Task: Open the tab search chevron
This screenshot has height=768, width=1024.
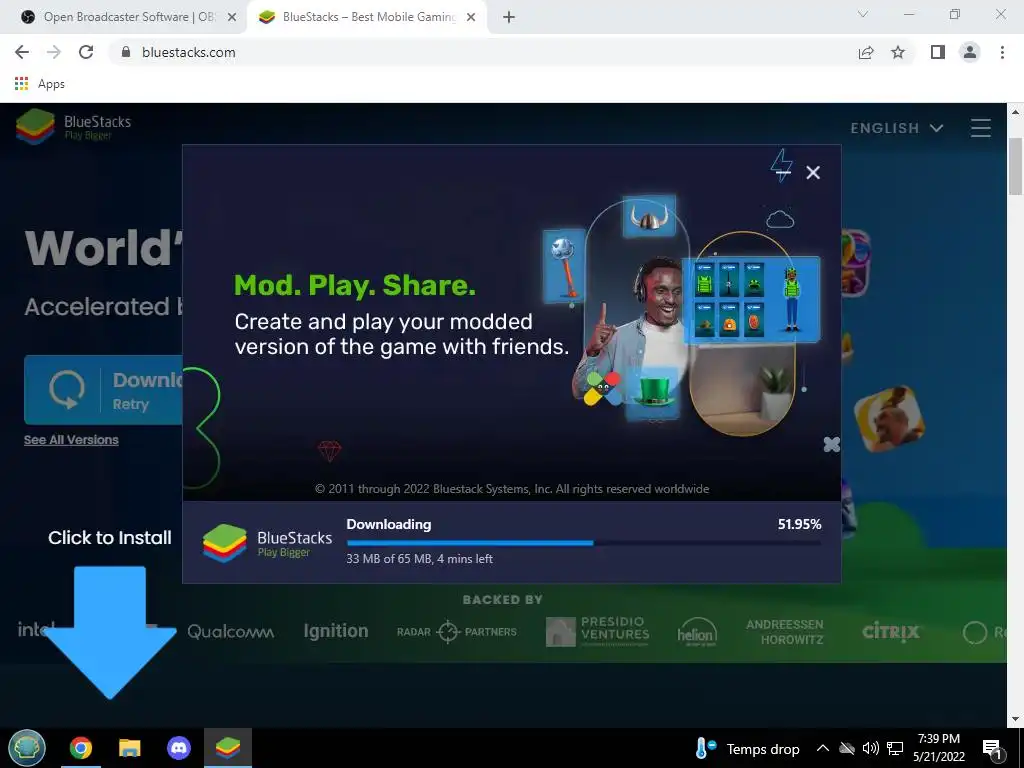Action: point(863,14)
